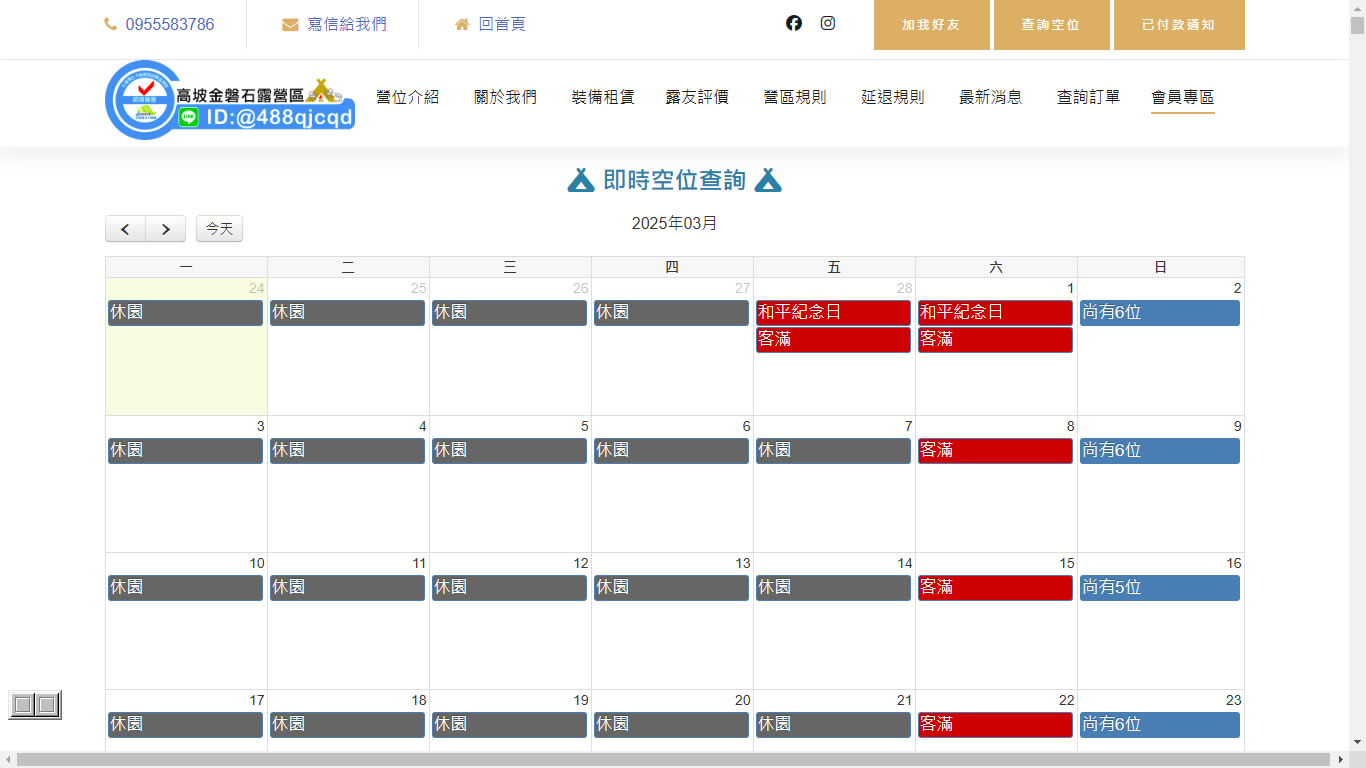This screenshot has width=1366, height=768.
Task: Click the campsite logo with LINE ID
Action: pyautogui.click(x=230, y=100)
